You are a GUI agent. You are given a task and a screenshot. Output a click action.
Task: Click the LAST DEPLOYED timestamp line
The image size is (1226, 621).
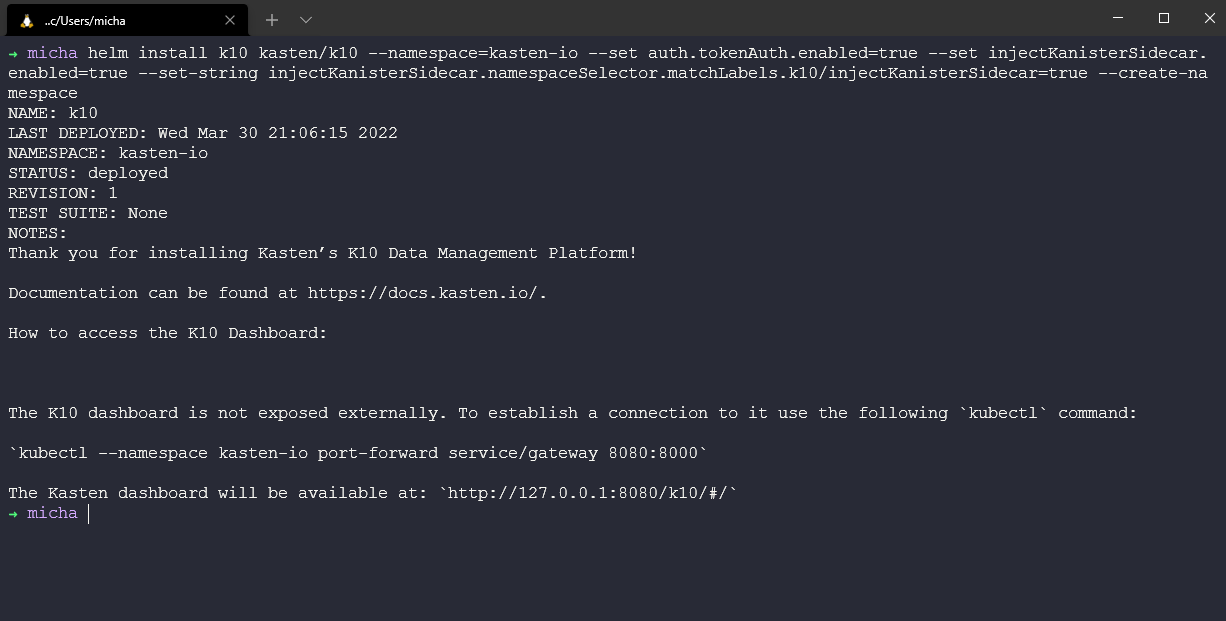click(203, 133)
